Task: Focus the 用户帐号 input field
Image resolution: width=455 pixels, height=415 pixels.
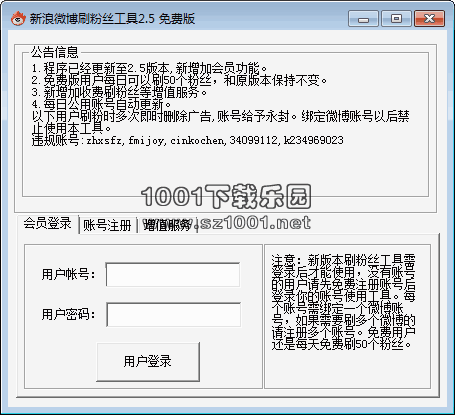Action: tap(173, 275)
